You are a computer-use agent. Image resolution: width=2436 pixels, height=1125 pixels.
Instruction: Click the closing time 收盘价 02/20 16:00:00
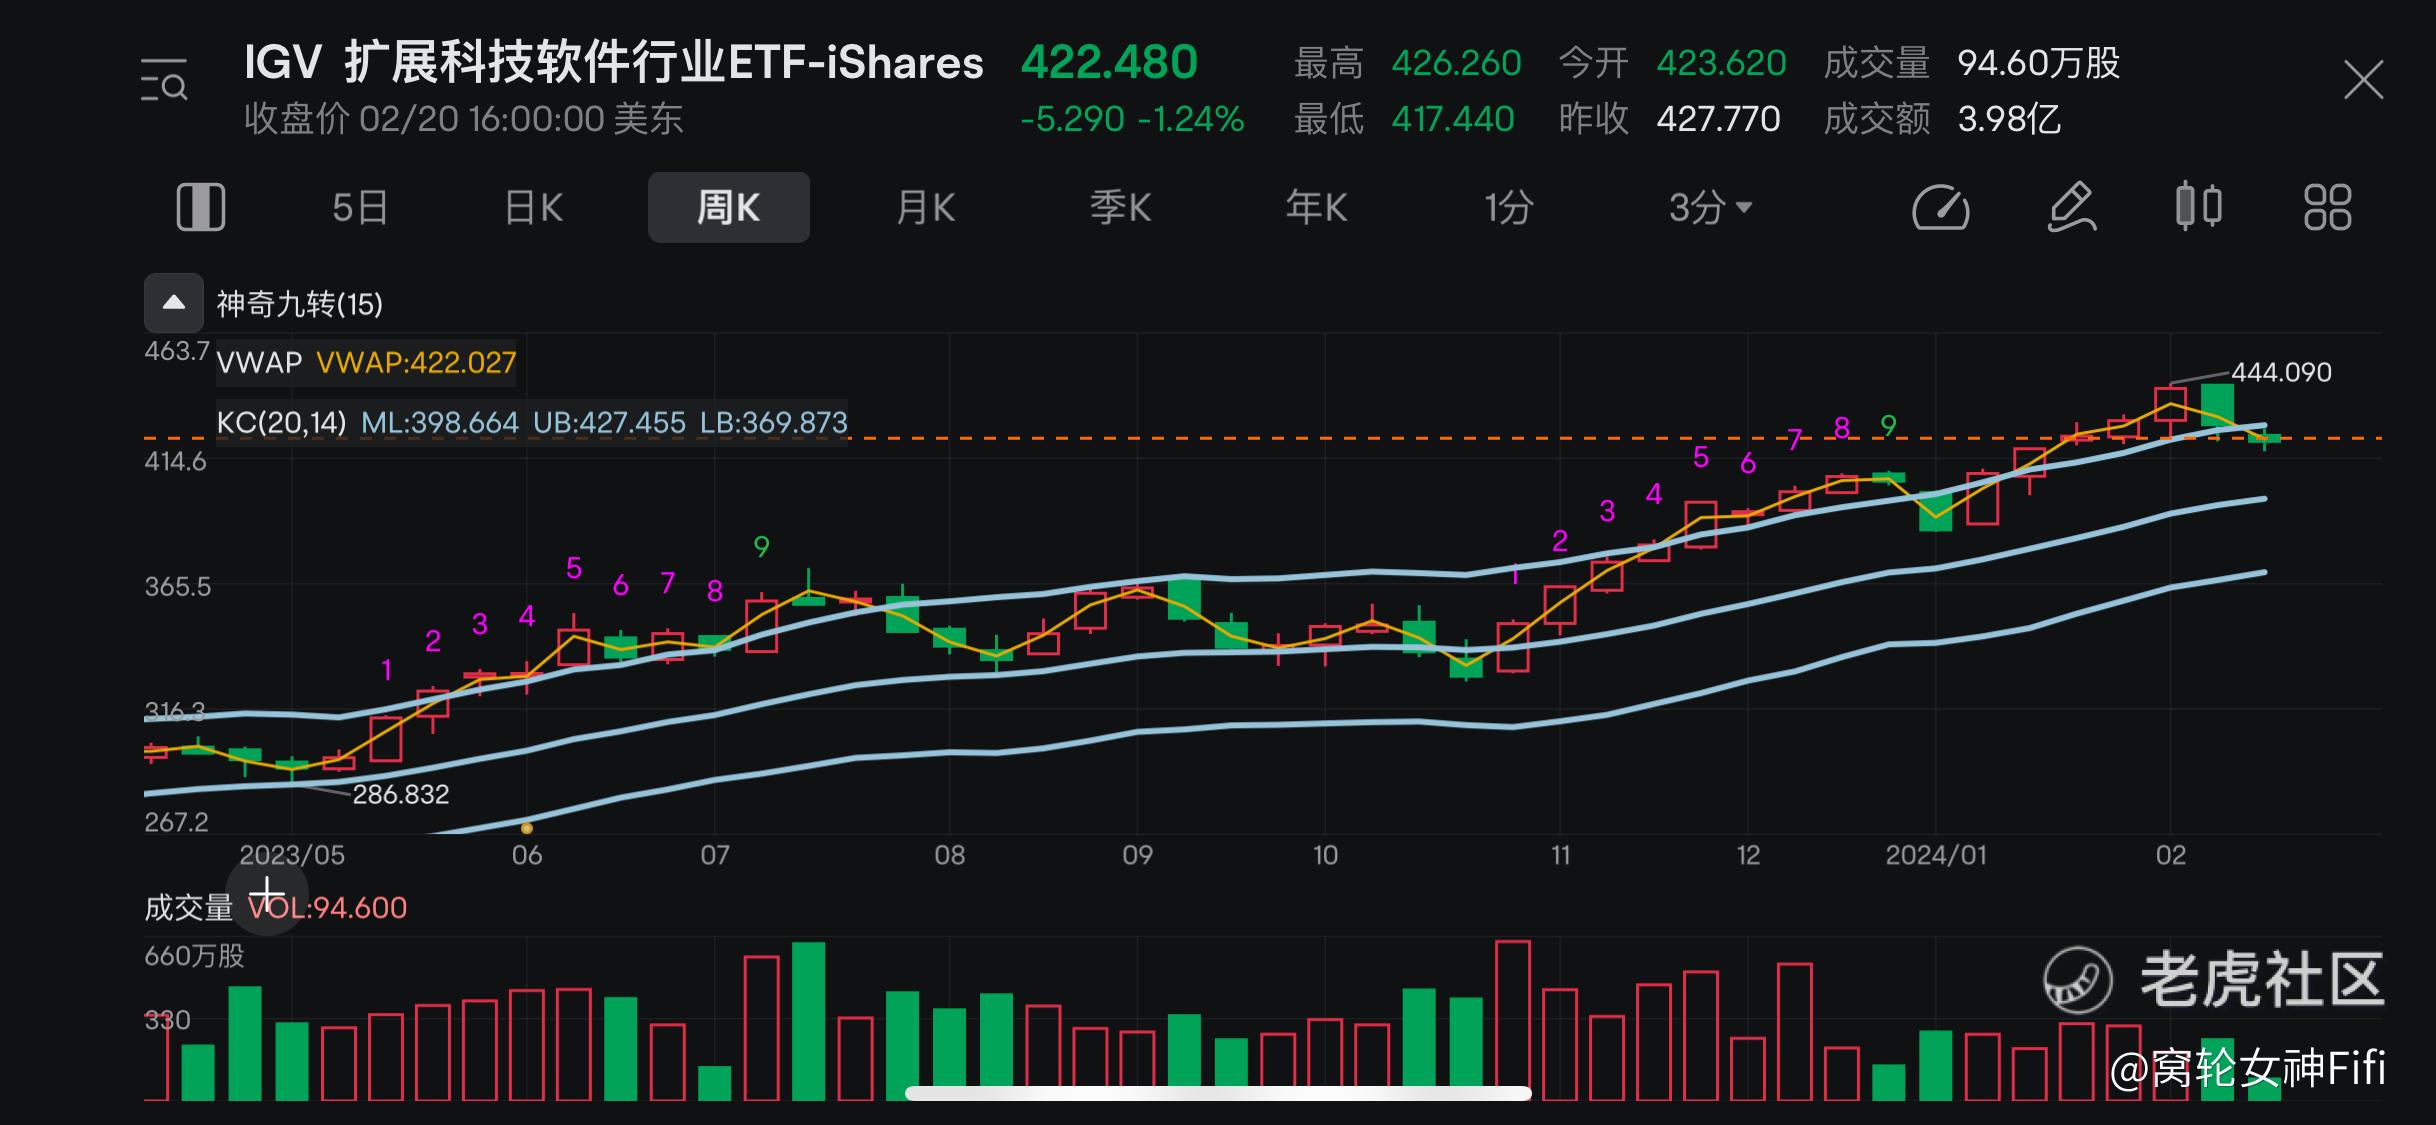coord(464,120)
